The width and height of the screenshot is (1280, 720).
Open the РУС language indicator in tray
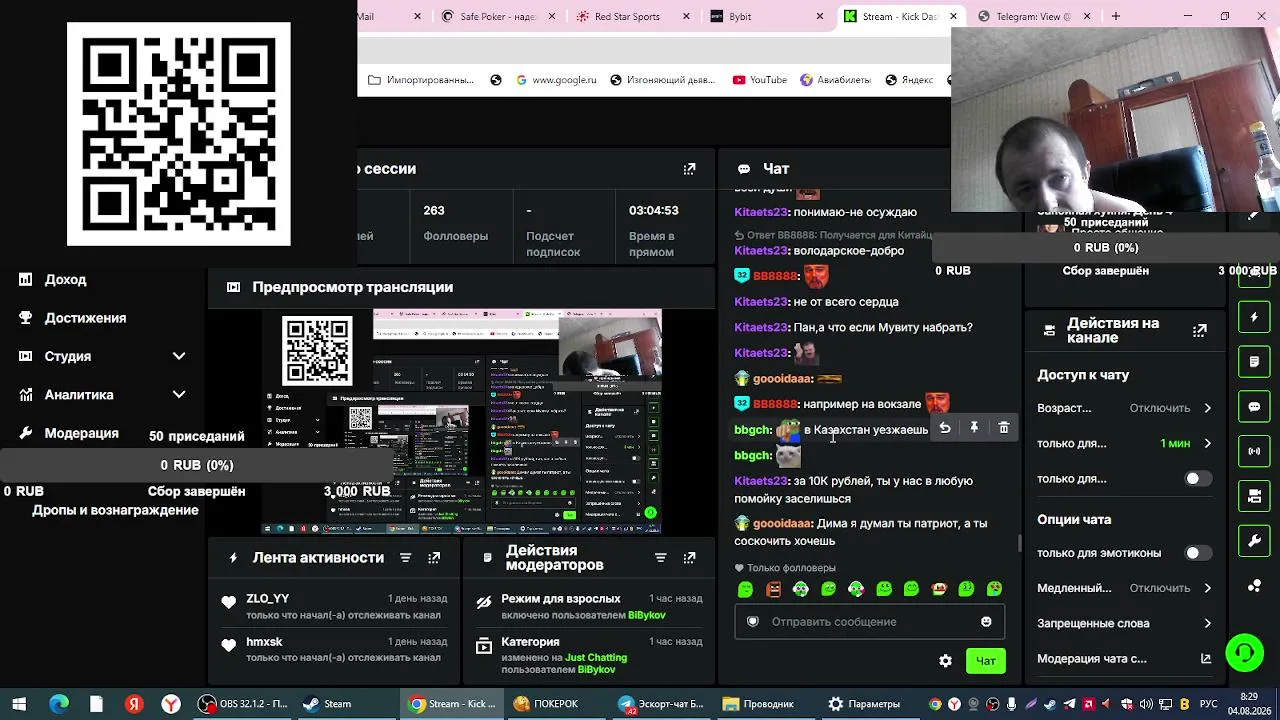pos(1209,704)
